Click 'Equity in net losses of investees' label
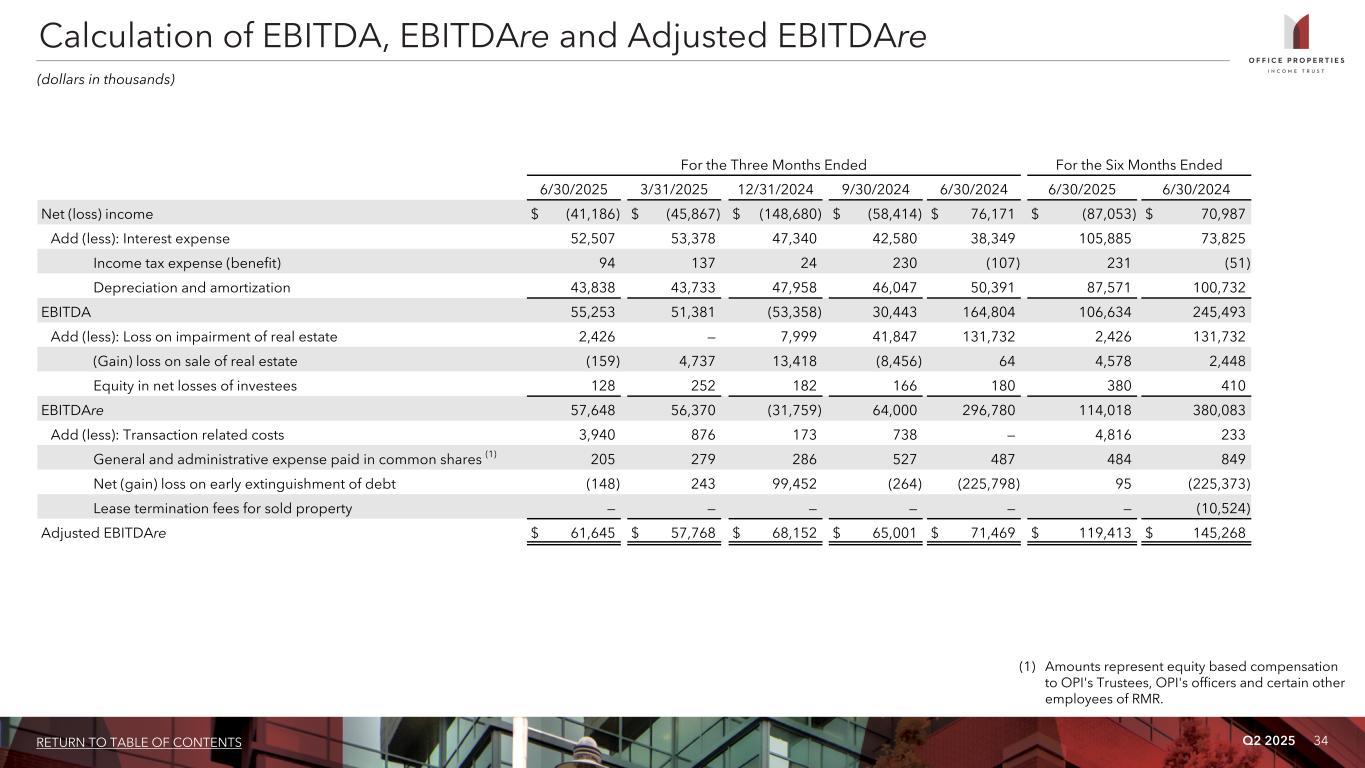1365x768 pixels. coord(195,385)
